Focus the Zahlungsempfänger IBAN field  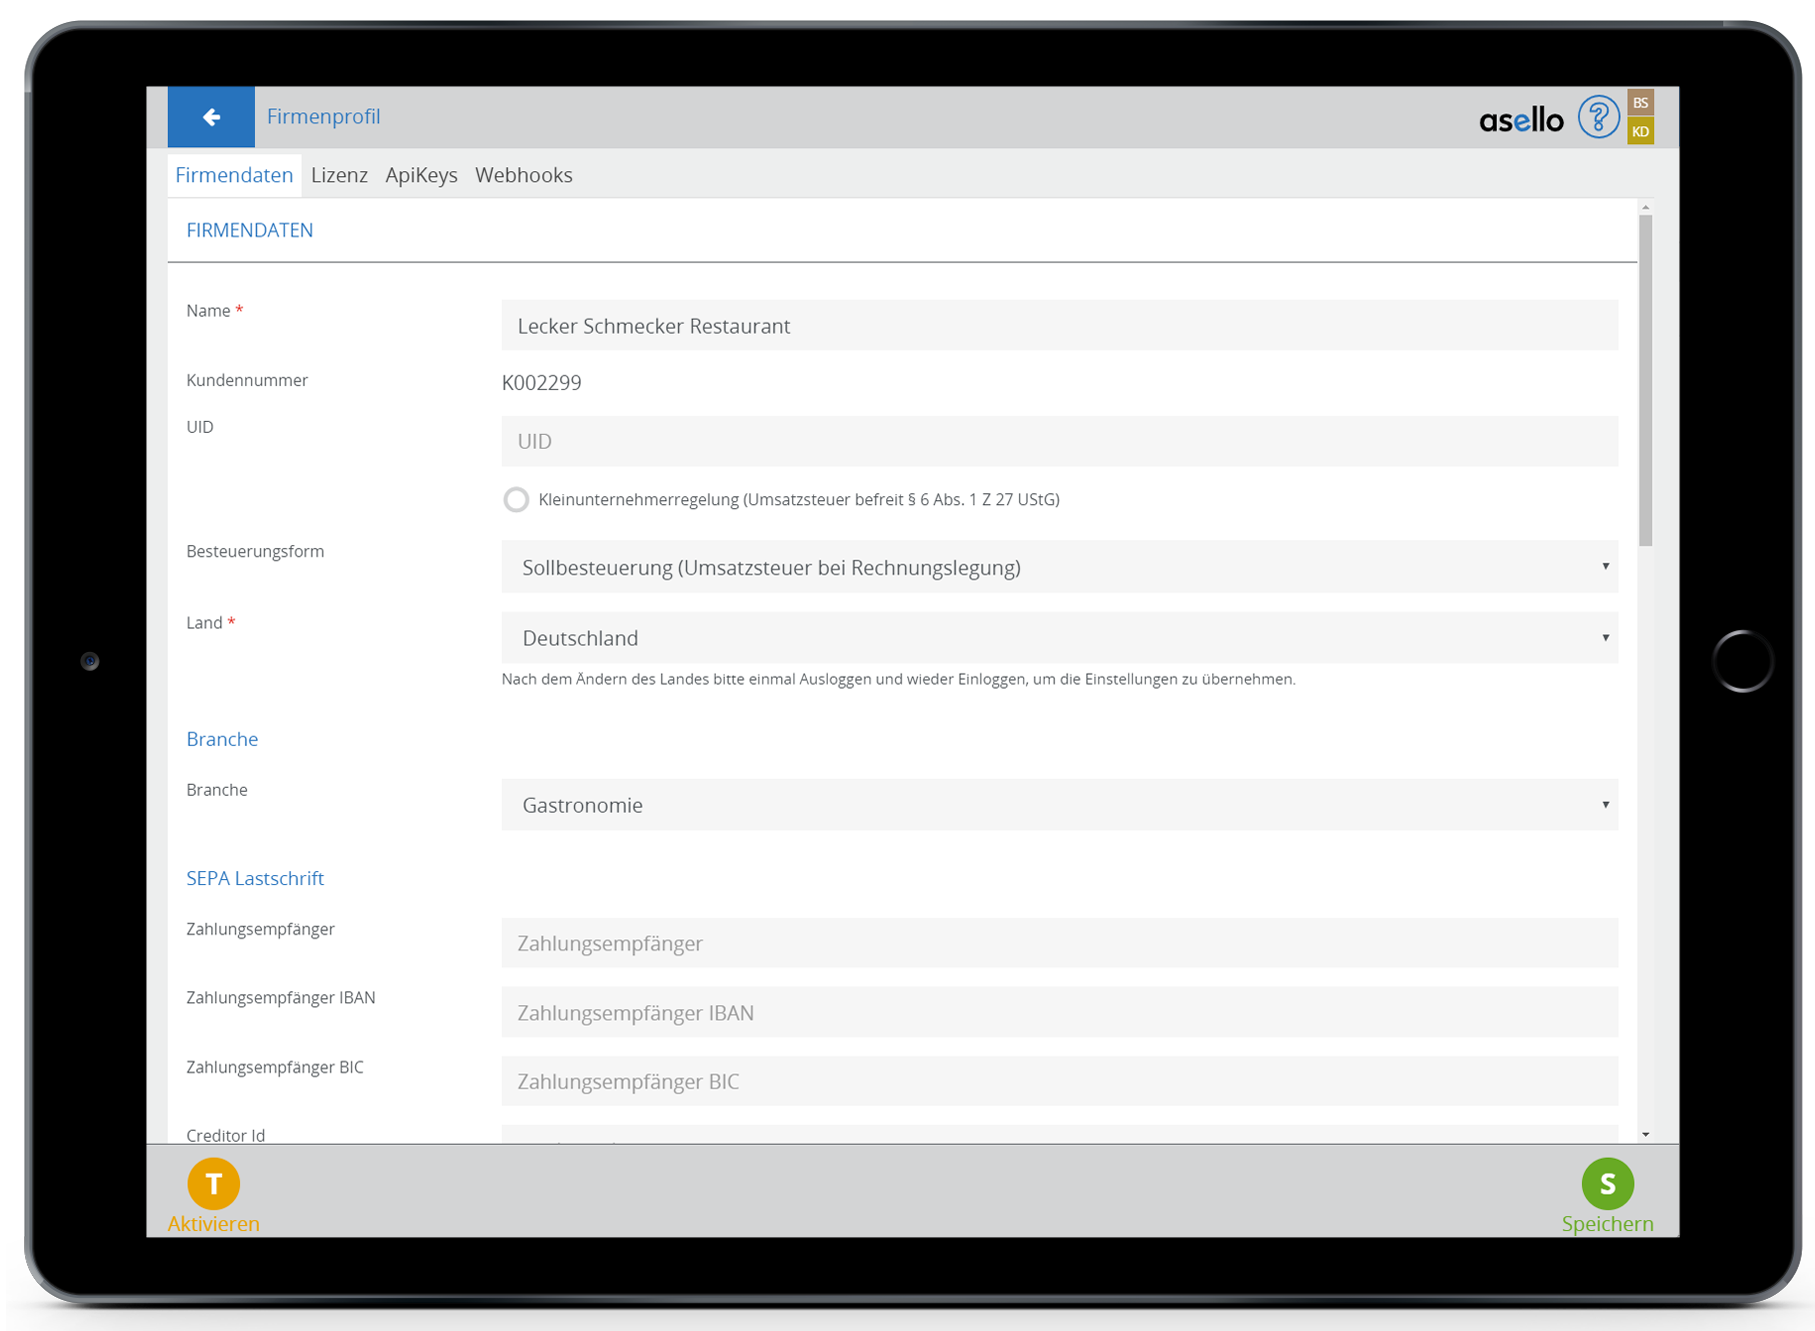pyautogui.click(x=1059, y=1013)
